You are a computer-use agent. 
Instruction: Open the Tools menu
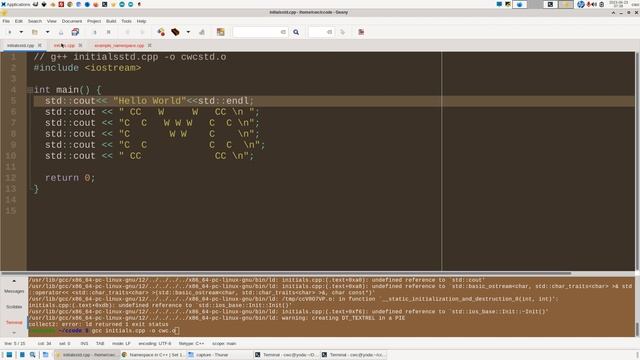click(127, 21)
